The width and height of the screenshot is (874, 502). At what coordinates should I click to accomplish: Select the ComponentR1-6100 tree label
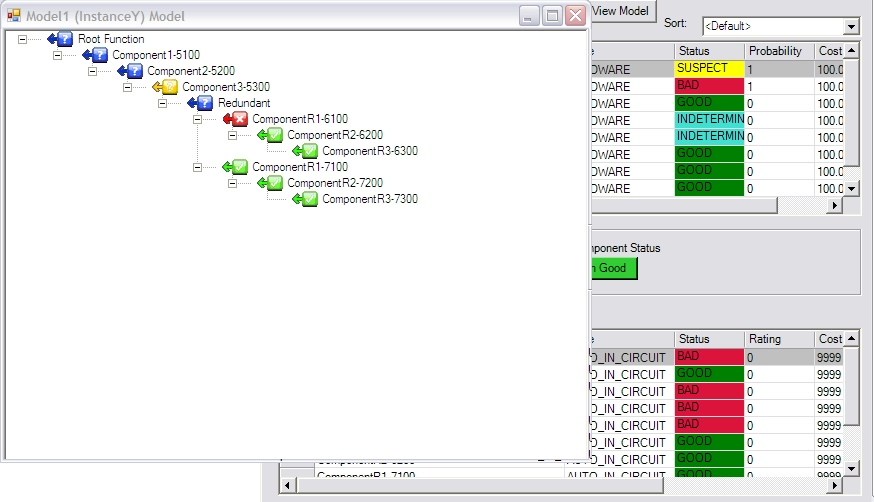pos(300,119)
